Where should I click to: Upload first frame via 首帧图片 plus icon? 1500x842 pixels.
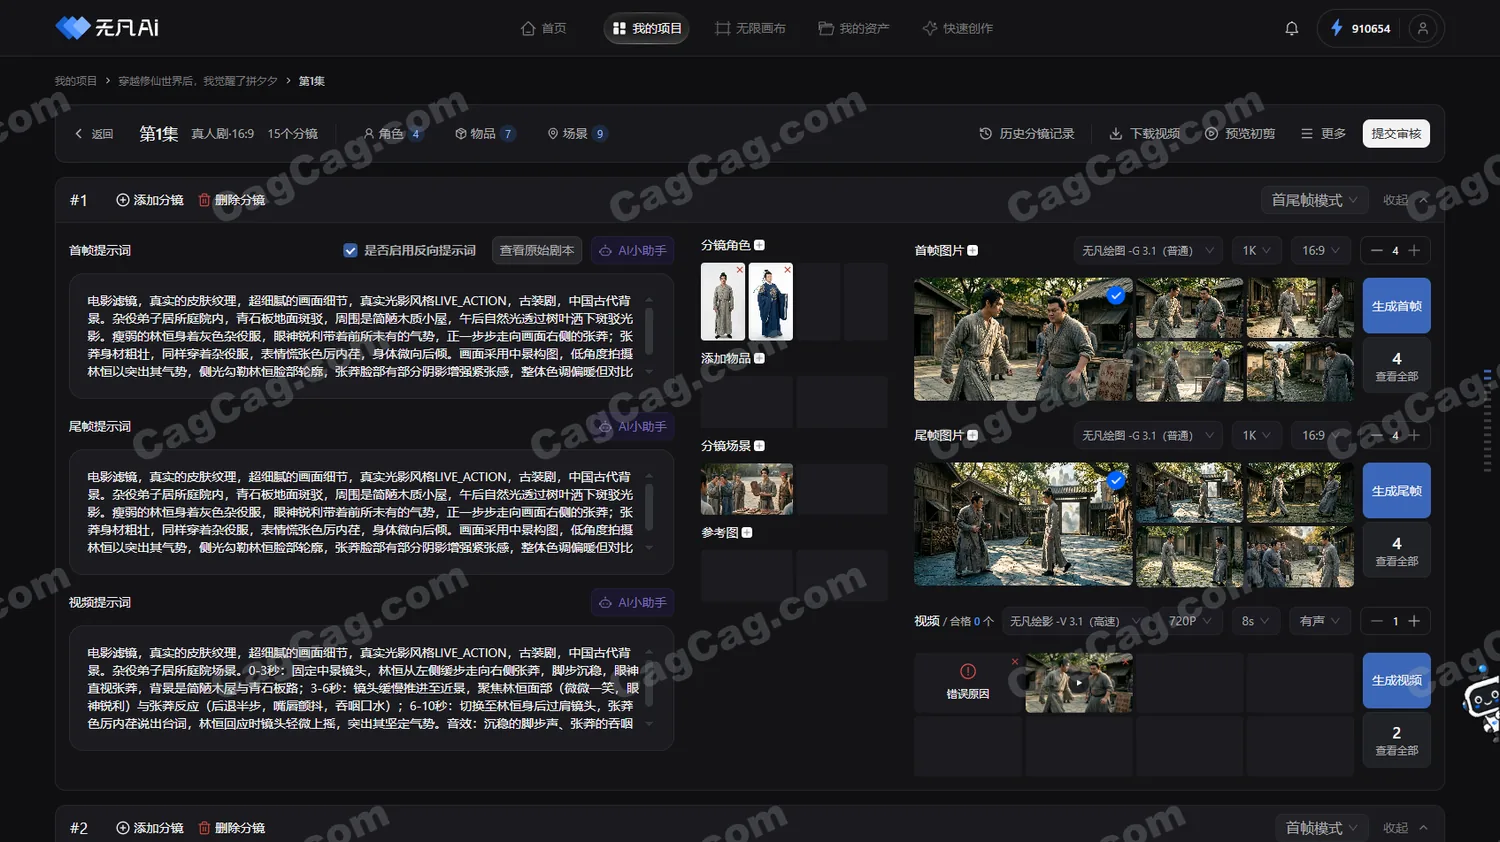(x=973, y=251)
